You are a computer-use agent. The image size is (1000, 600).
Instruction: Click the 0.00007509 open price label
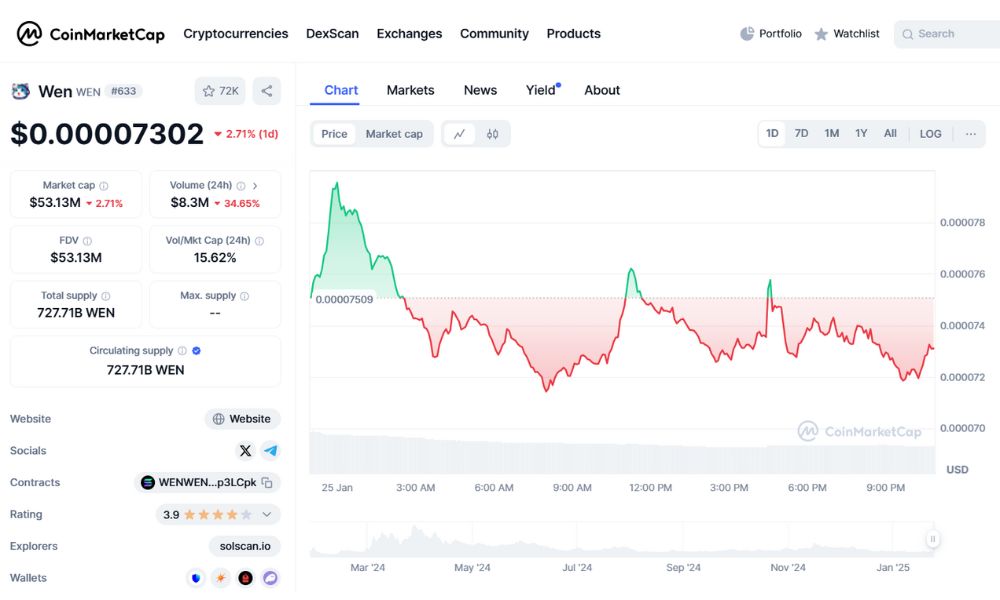[x=344, y=300]
